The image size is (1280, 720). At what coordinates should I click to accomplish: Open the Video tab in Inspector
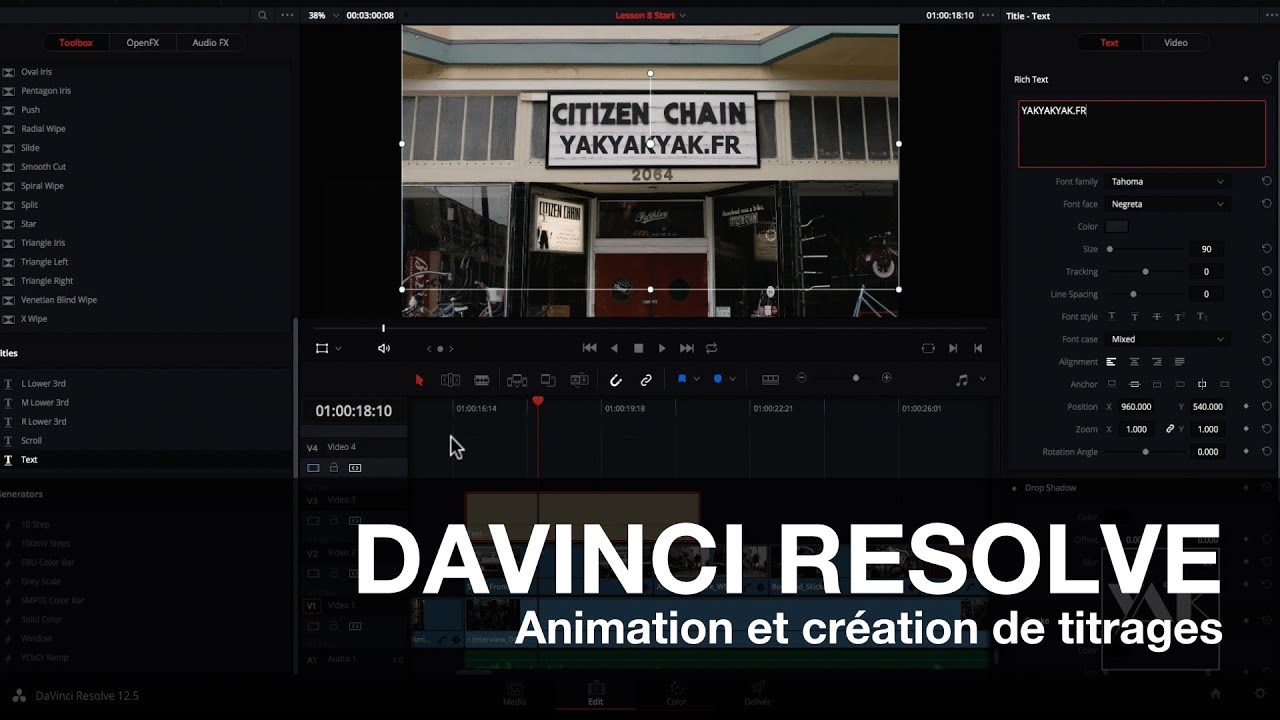pyautogui.click(x=1176, y=43)
